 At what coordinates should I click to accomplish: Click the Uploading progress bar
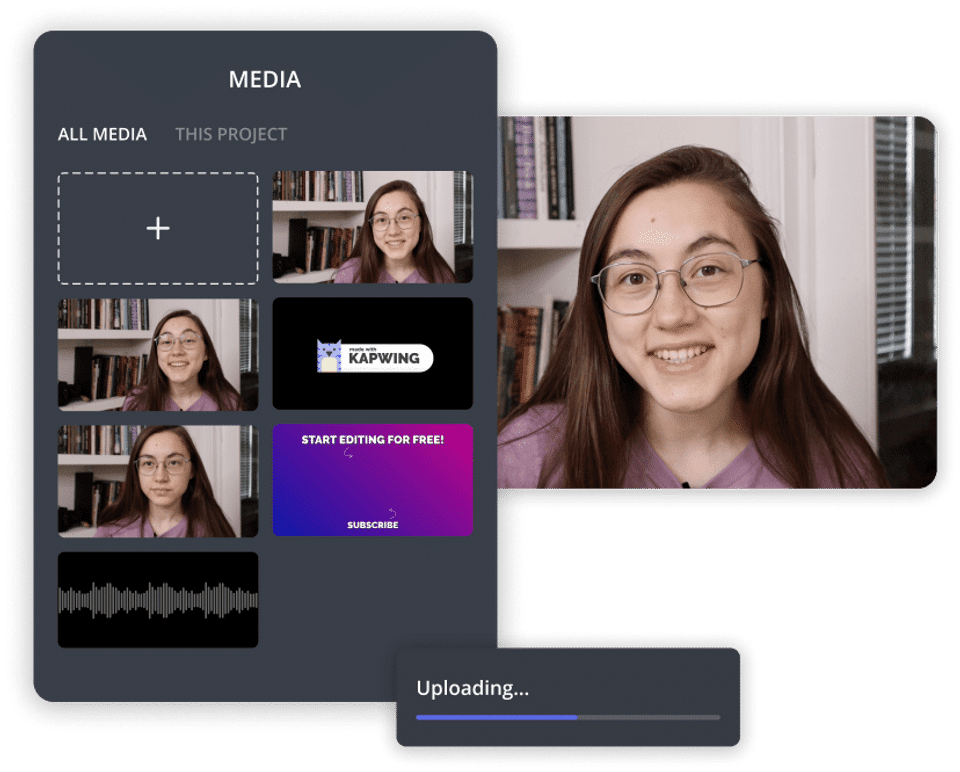[x=568, y=718]
